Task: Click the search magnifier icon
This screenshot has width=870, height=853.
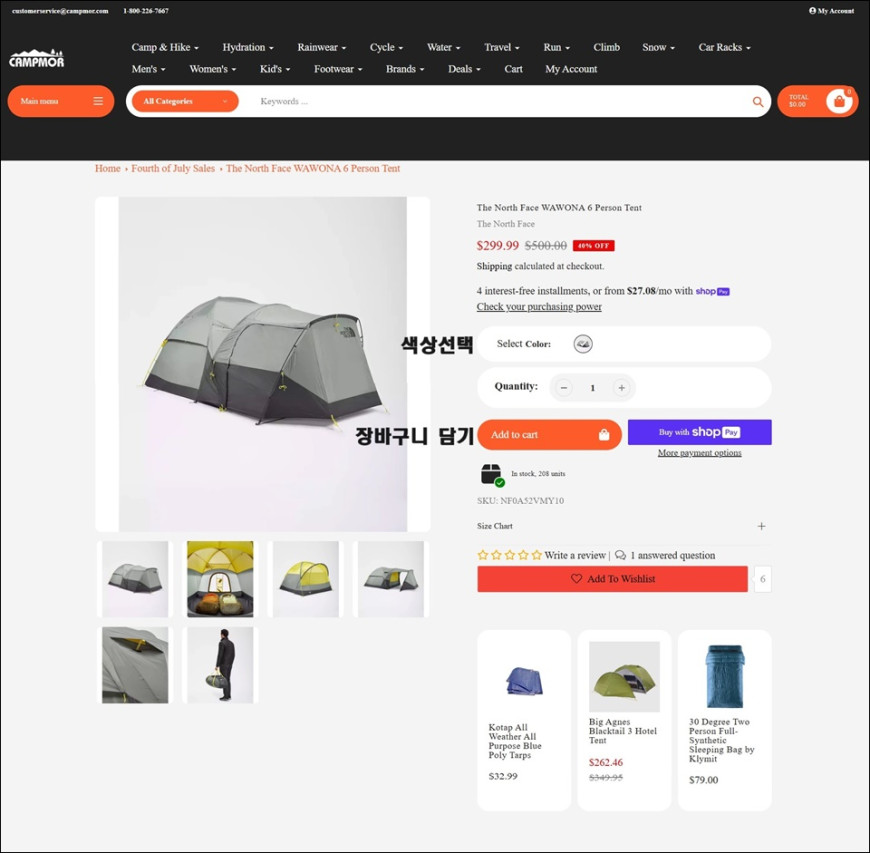Action: 757,102
